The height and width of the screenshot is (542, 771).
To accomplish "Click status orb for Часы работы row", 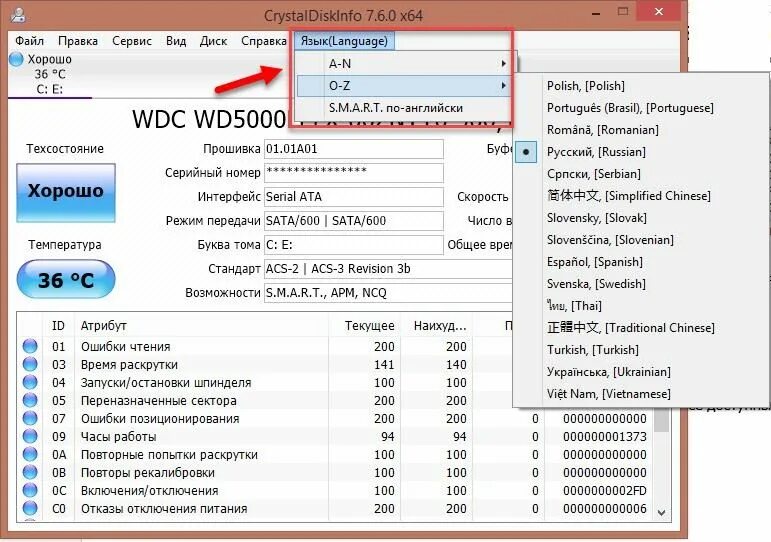I will click(30, 436).
